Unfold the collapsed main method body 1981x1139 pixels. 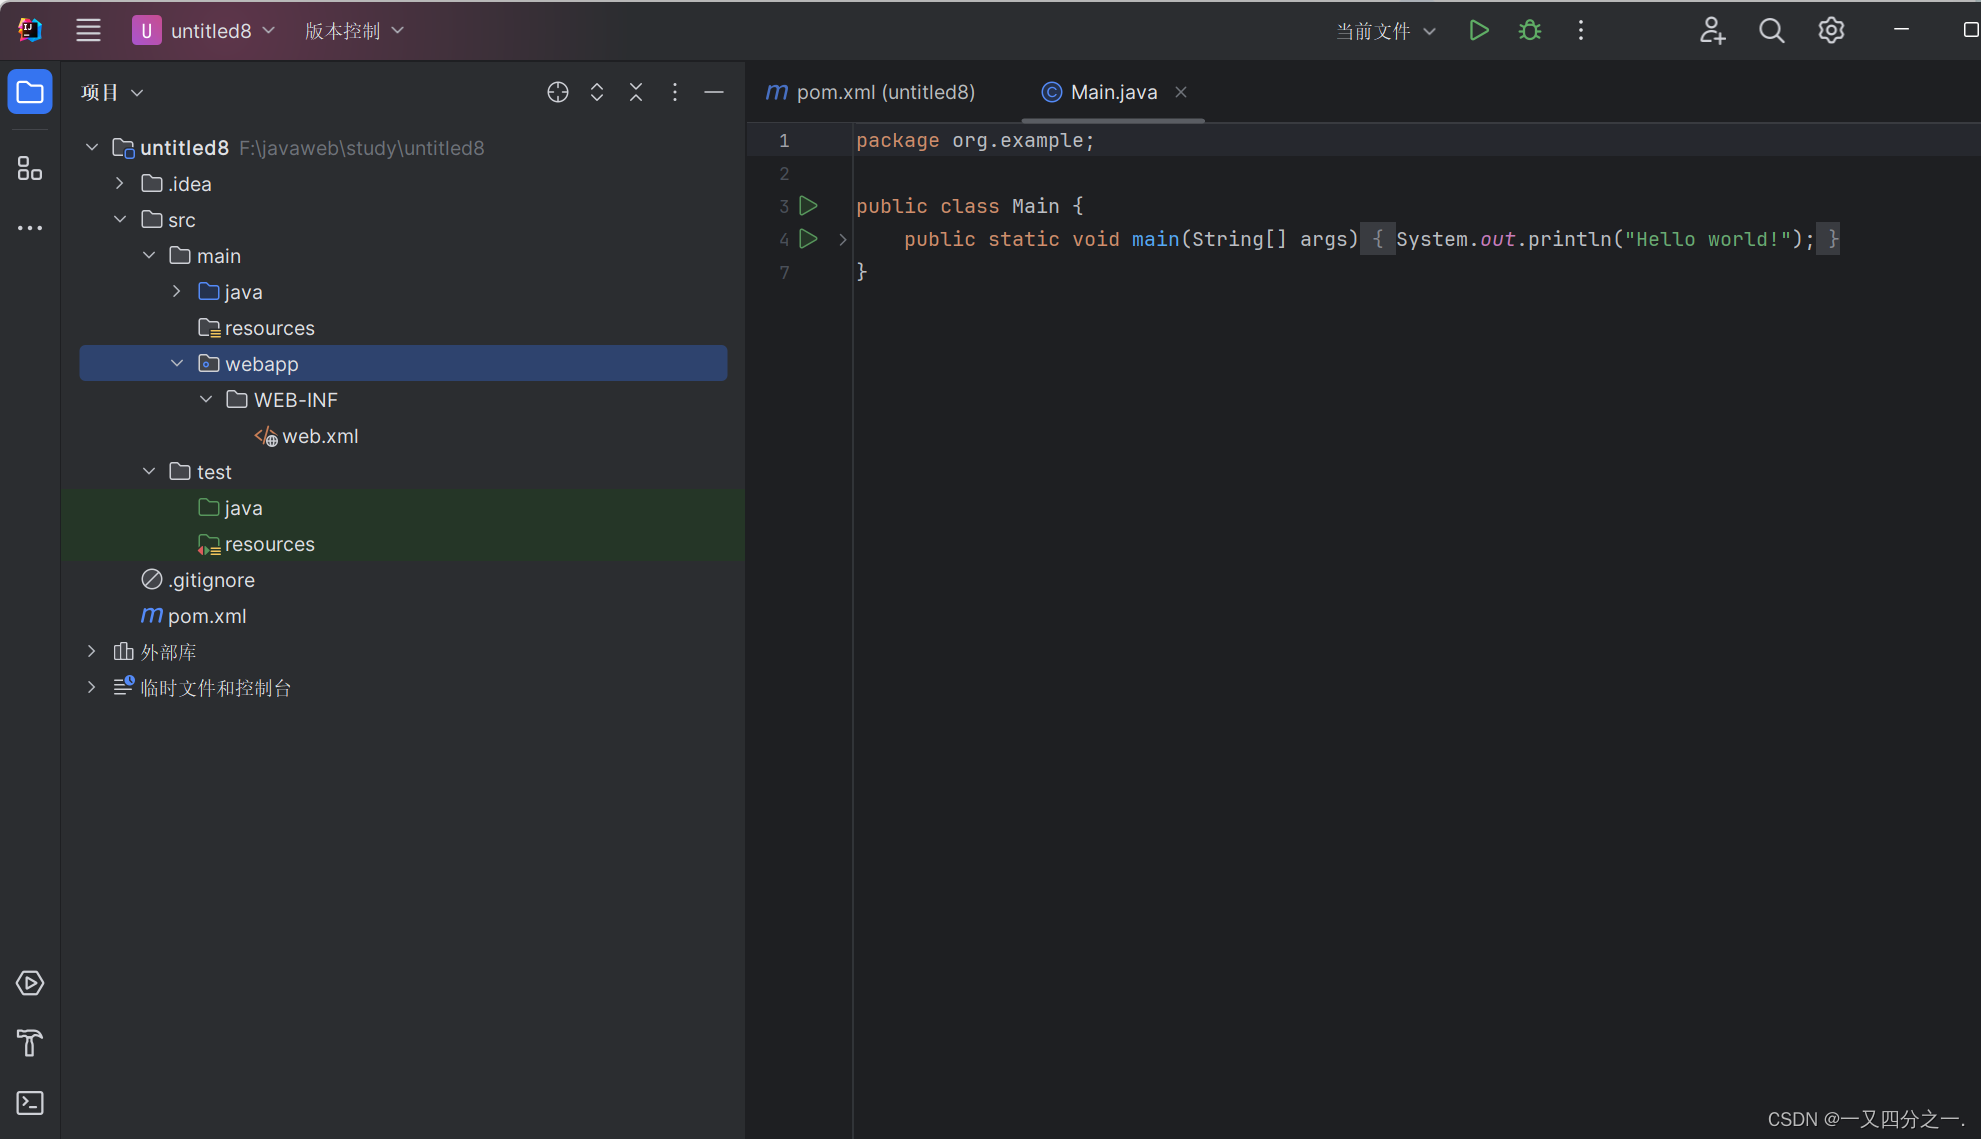(843, 239)
